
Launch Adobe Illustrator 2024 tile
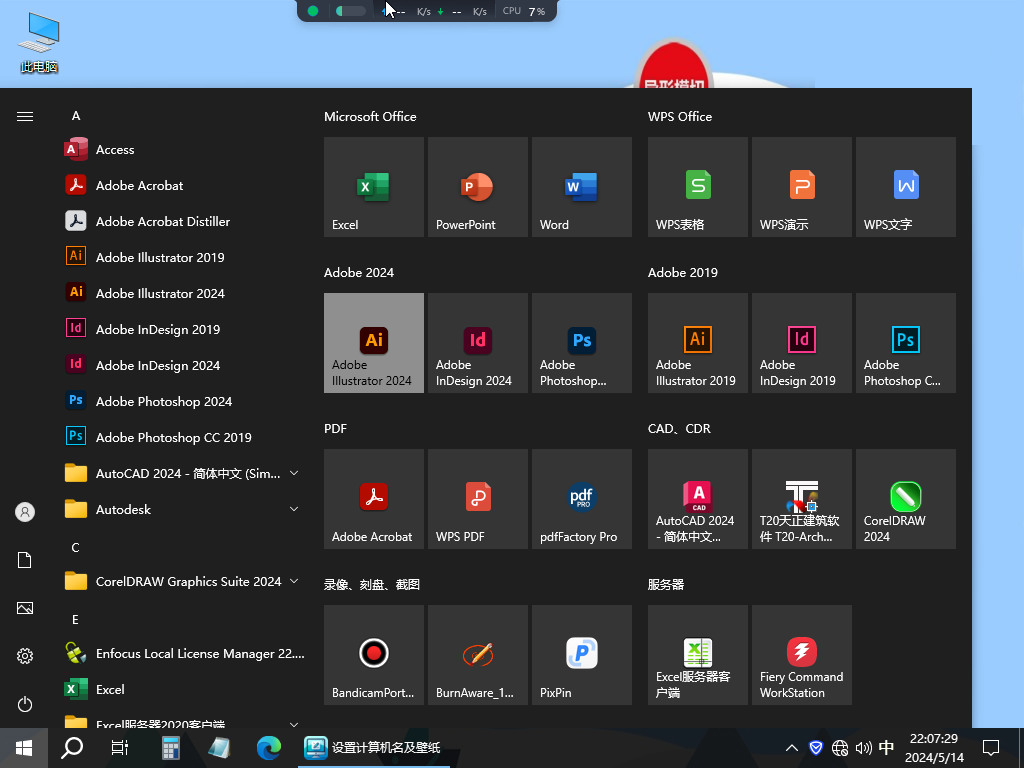[x=374, y=343]
